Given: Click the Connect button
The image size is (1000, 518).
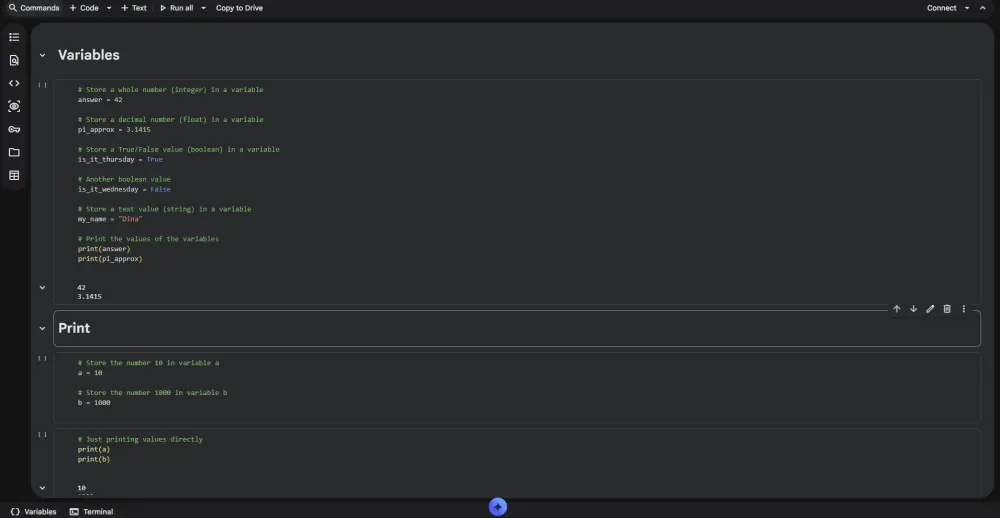Looking at the screenshot, I should 941,8.
